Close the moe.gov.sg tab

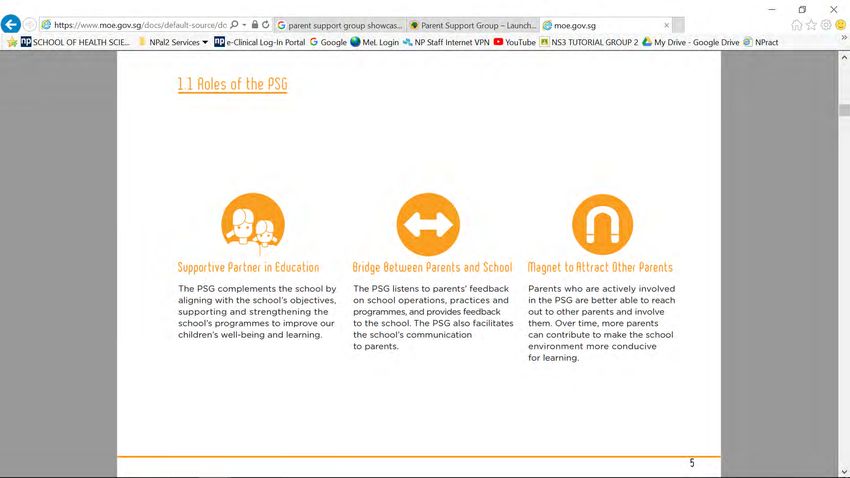pos(666,25)
